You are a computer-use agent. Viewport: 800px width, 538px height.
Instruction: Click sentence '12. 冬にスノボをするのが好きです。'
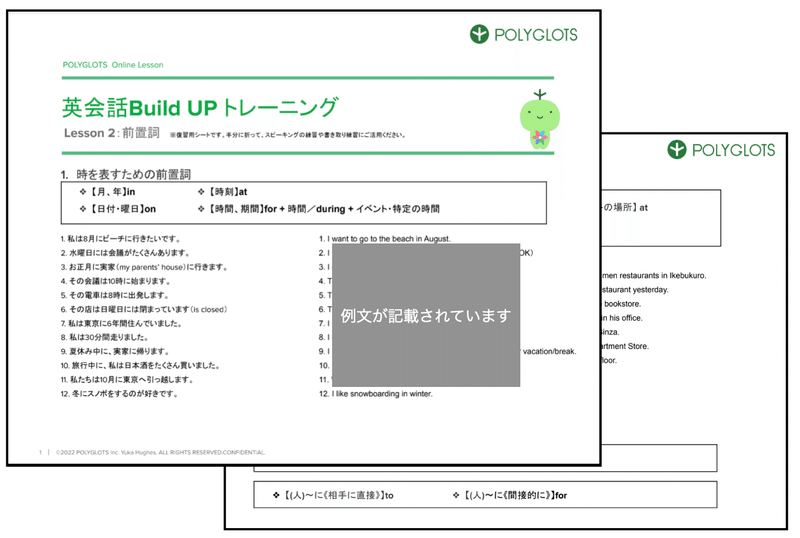[119, 394]
